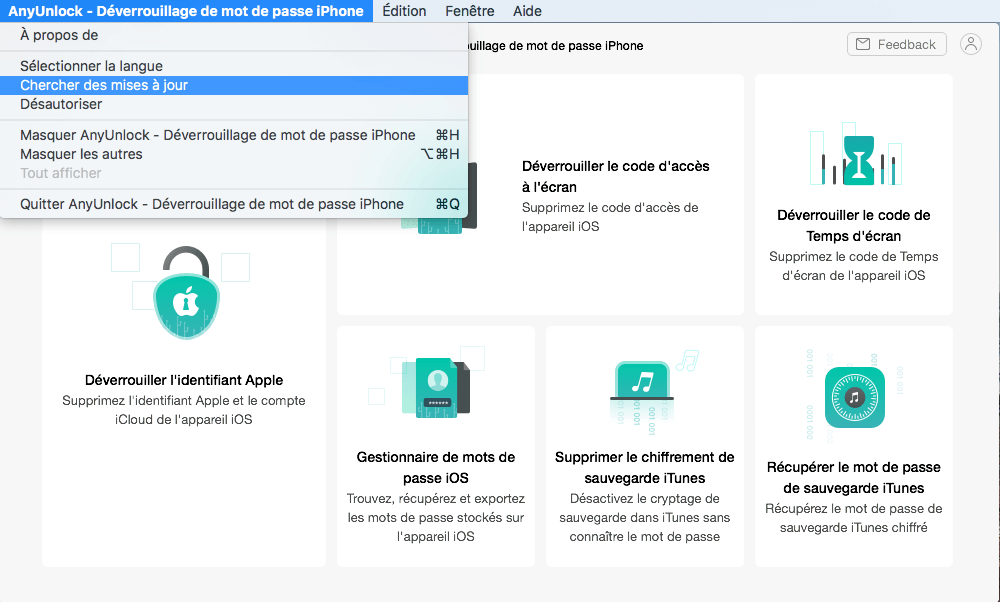This screenshot has height=602, width=1000.
Task: Click text 'Récupérez le mot de passe de'
Action: click(x=853, y=509)
